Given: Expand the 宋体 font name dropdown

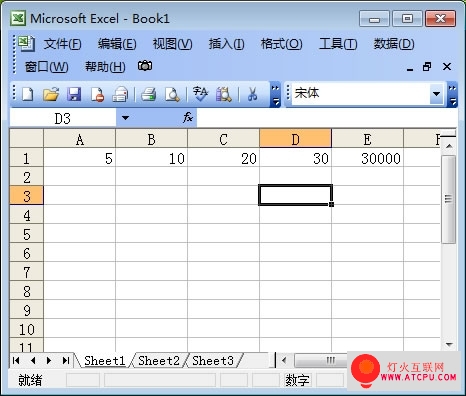Looking at the screenshot, I should pos(436,94).
